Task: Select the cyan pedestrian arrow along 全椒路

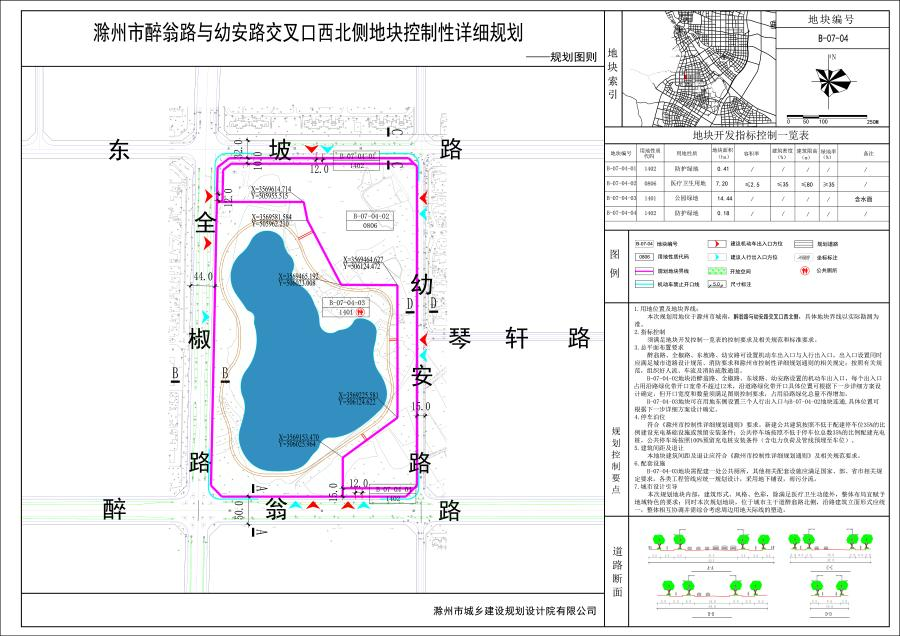Action: tap(205, 317)
